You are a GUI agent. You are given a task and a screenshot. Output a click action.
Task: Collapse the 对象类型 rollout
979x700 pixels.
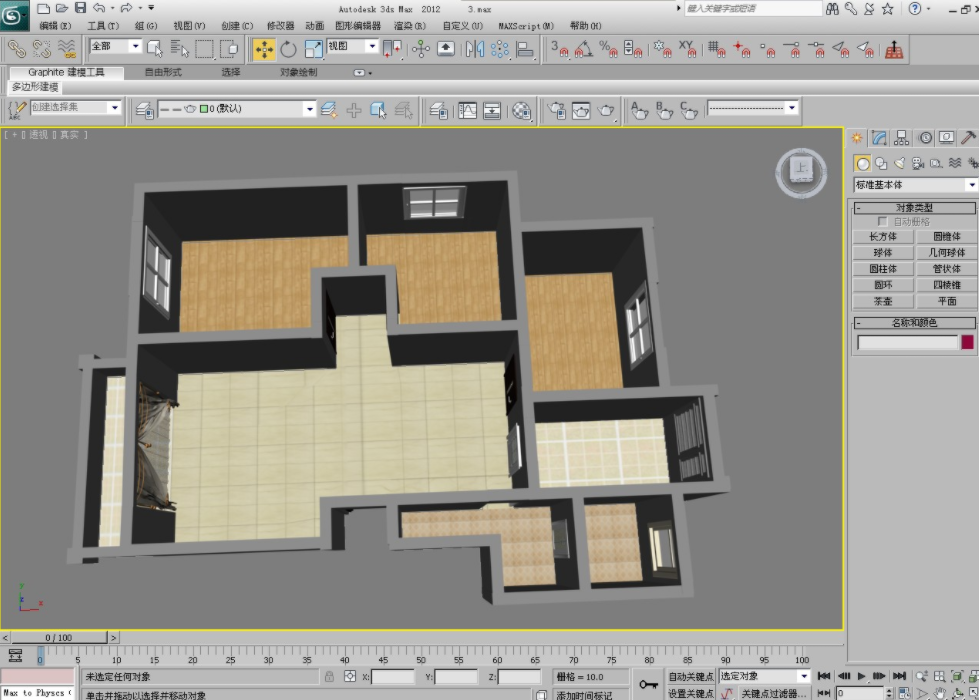coord(858,209)
